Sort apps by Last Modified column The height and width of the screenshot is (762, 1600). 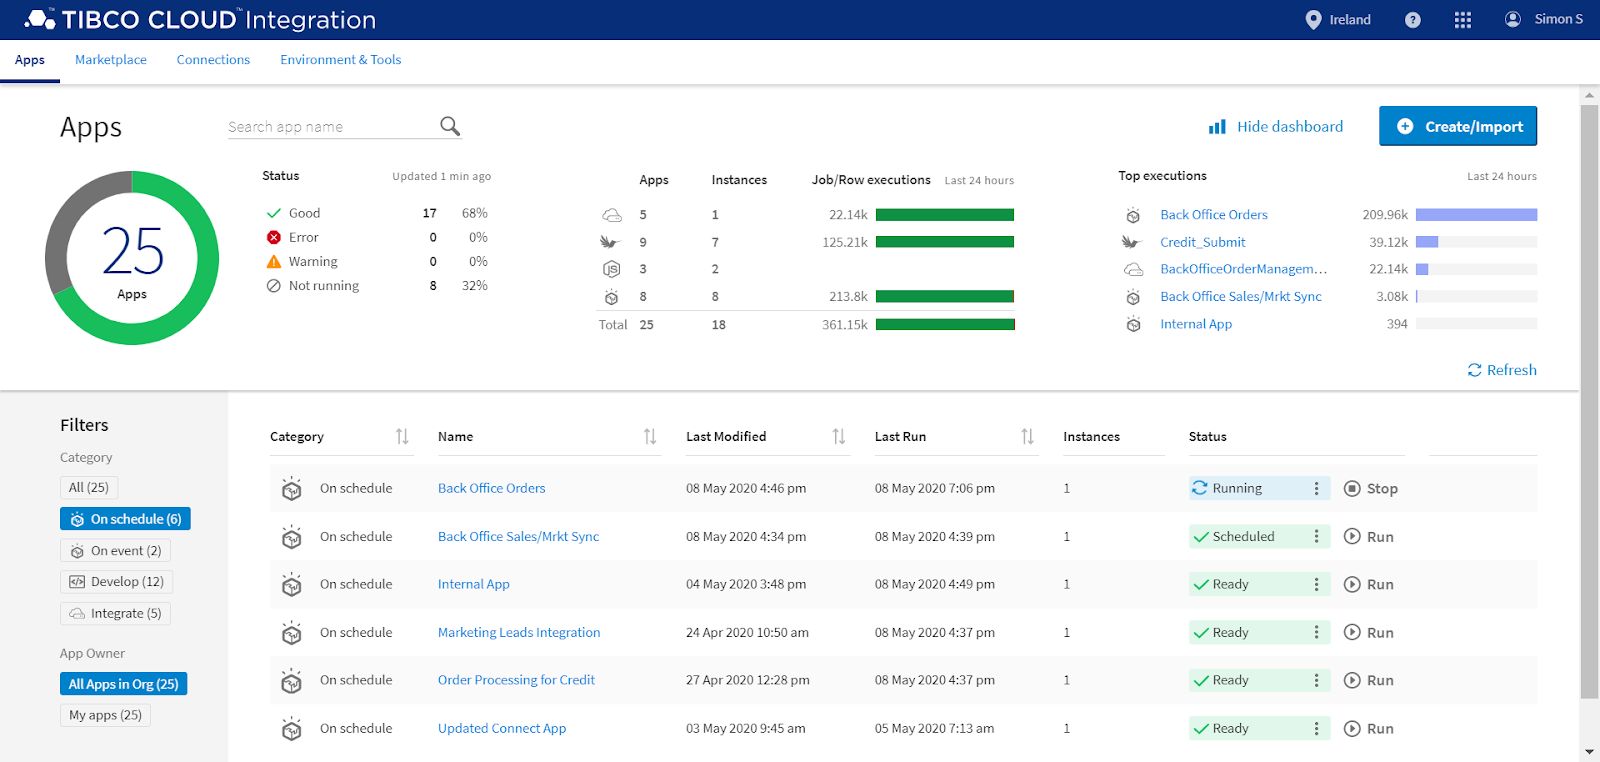pyautogui.click(x=838, y=436)
